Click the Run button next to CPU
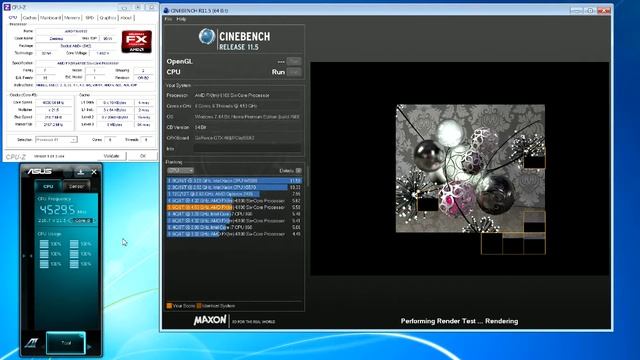 coord(294,72)
